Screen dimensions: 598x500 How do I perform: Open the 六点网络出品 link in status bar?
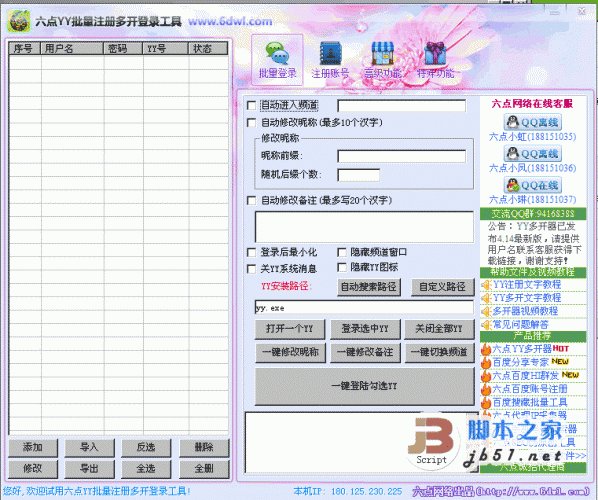click(501, 492)
